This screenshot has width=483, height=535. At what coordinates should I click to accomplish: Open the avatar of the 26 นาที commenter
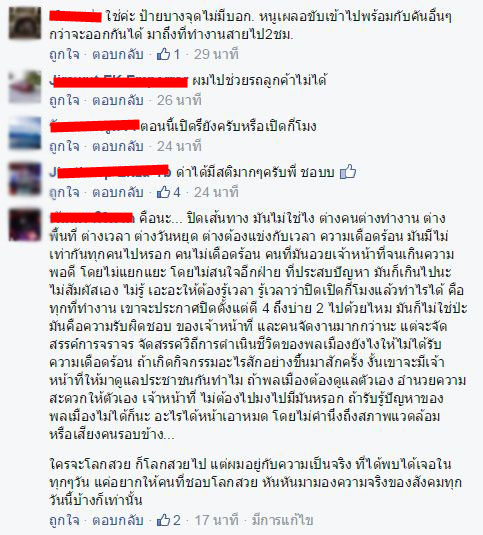pyautogui.click(x=25, y=87)
